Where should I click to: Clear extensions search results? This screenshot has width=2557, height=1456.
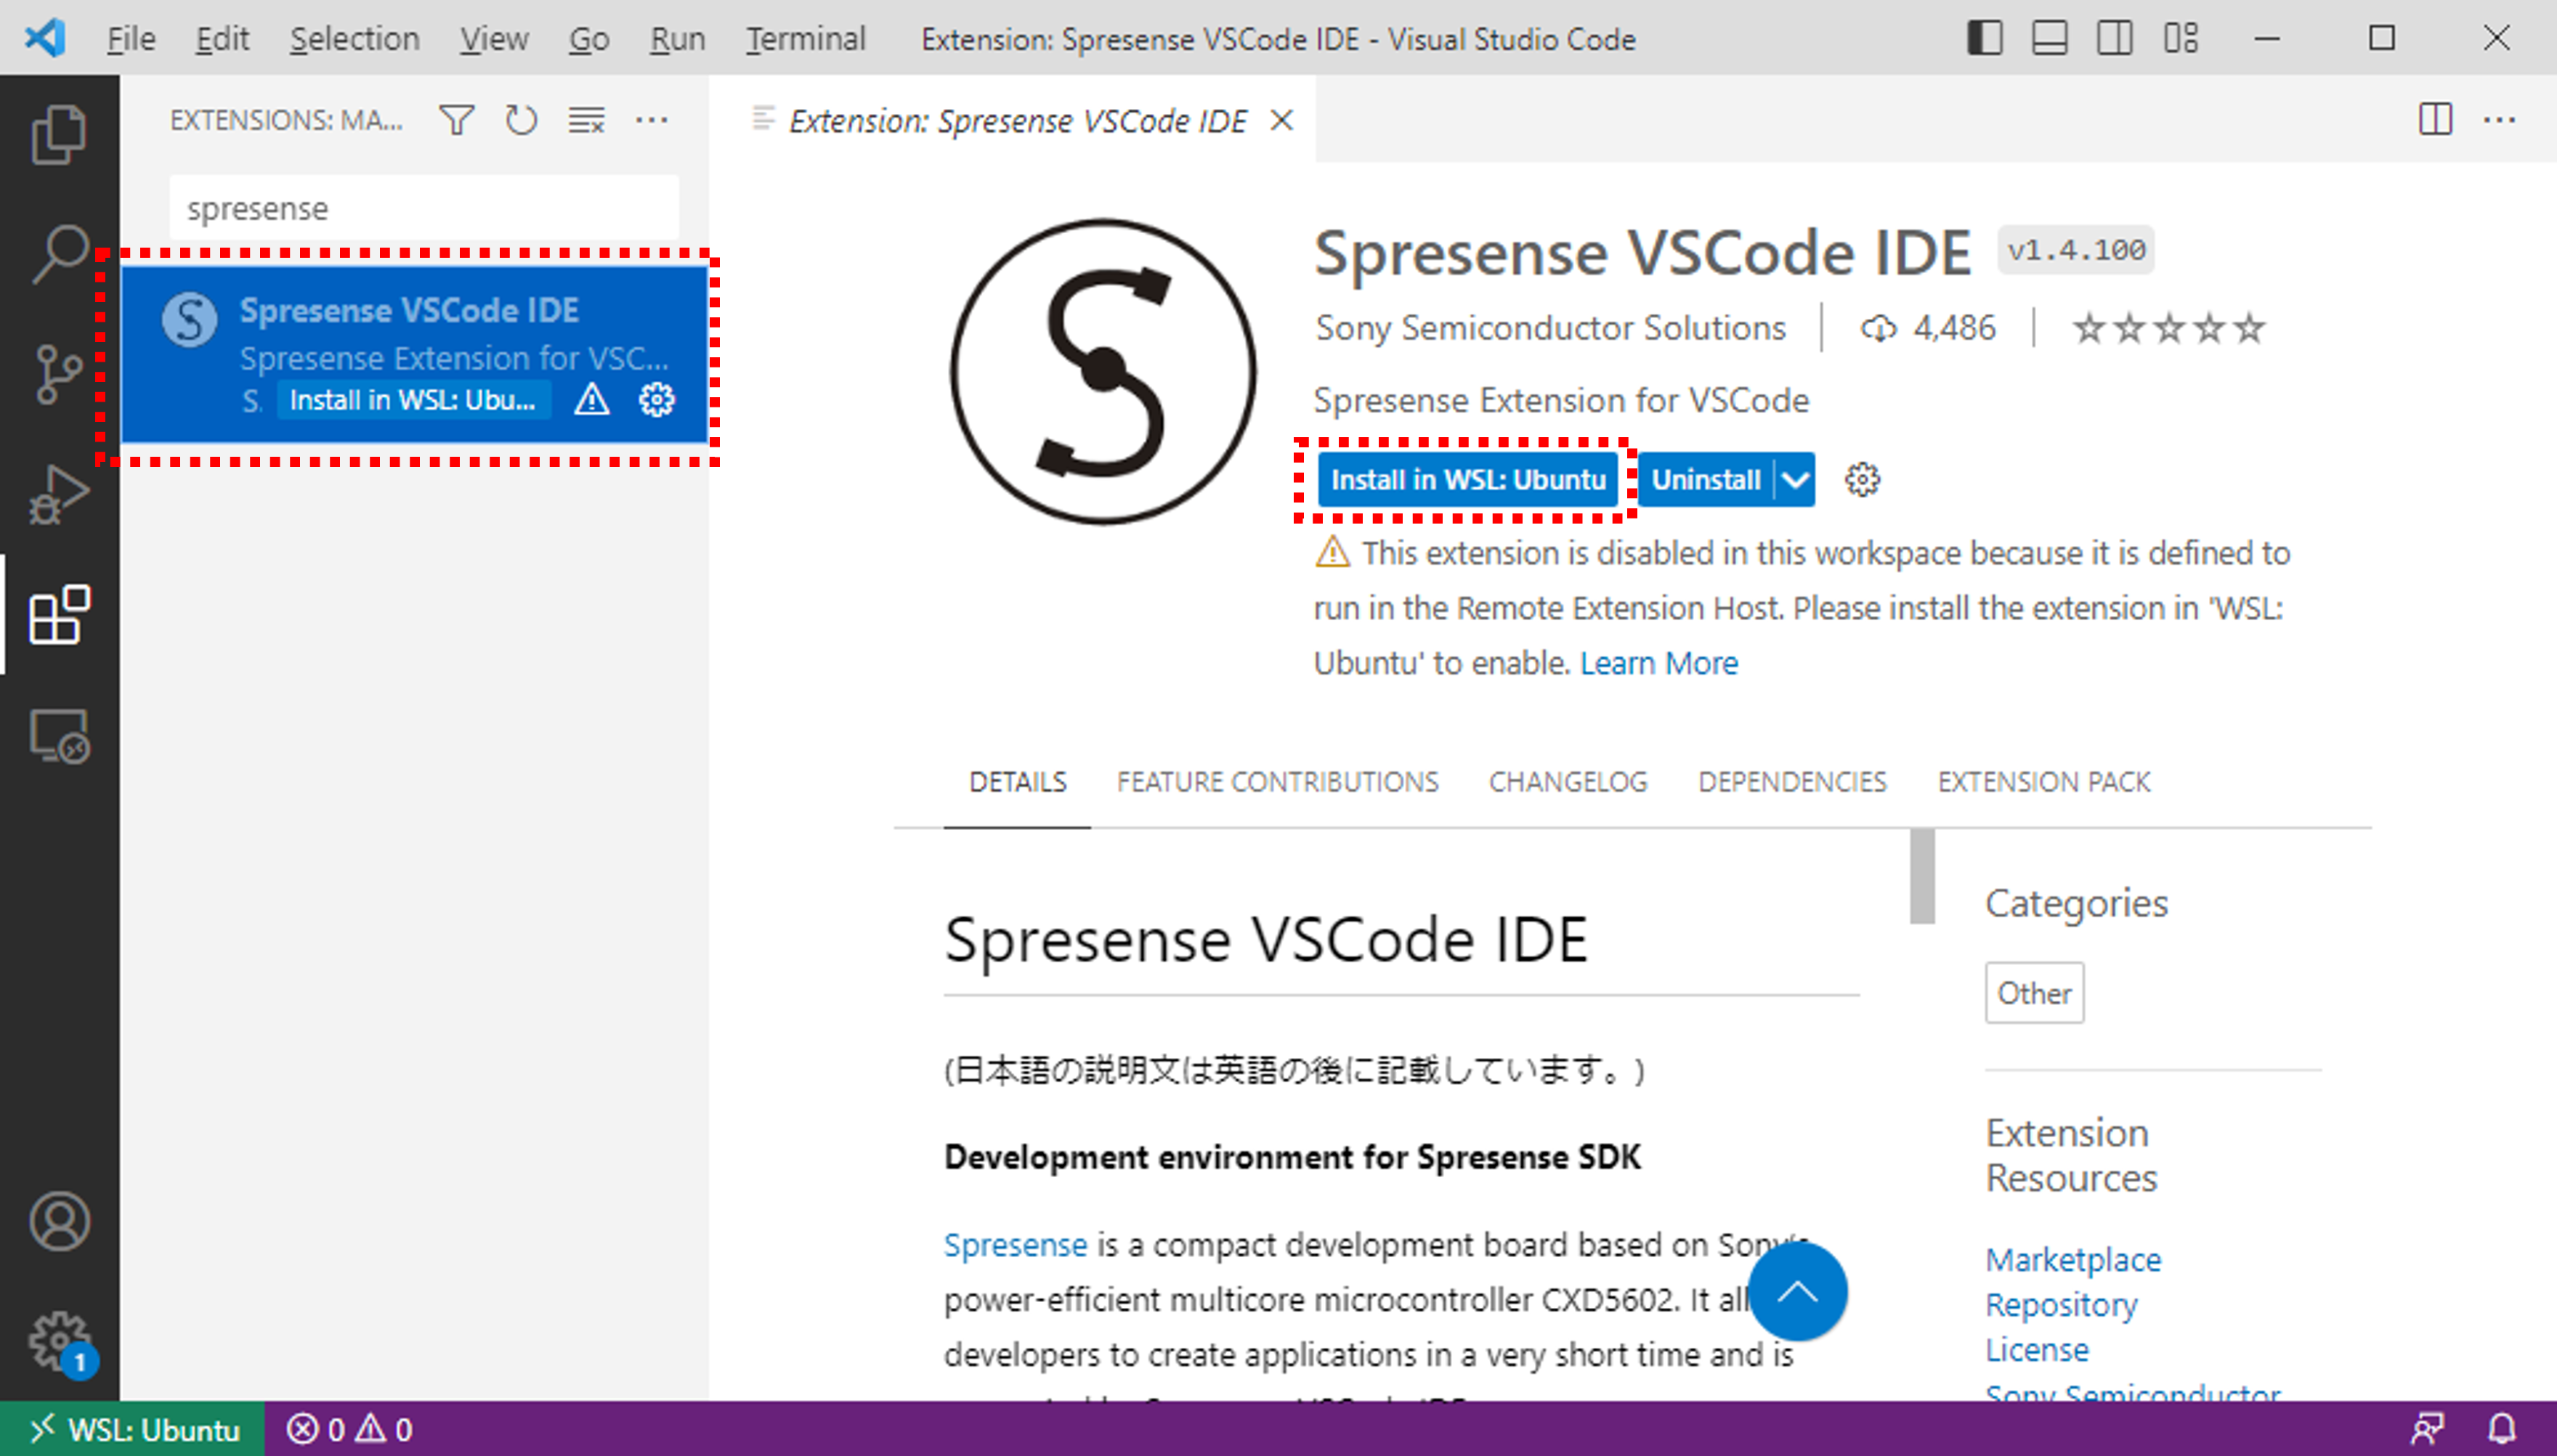click(x=587, y=120)
